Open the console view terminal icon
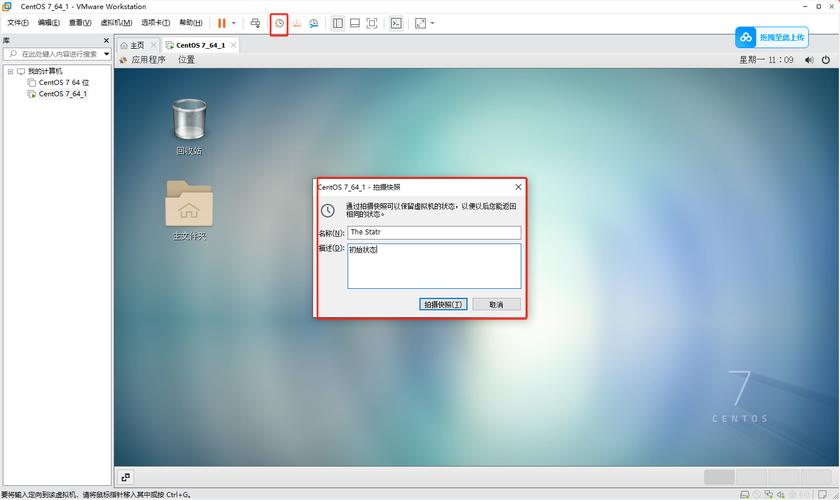The height and width of the screenshot is (500, 840). 396,23
